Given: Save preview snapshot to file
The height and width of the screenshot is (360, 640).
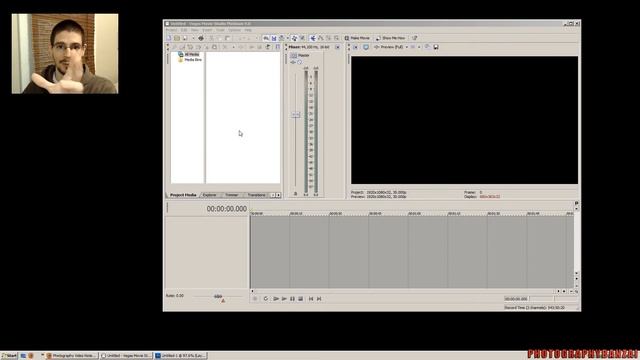Looking at the screenshot, I should (436, 47).
